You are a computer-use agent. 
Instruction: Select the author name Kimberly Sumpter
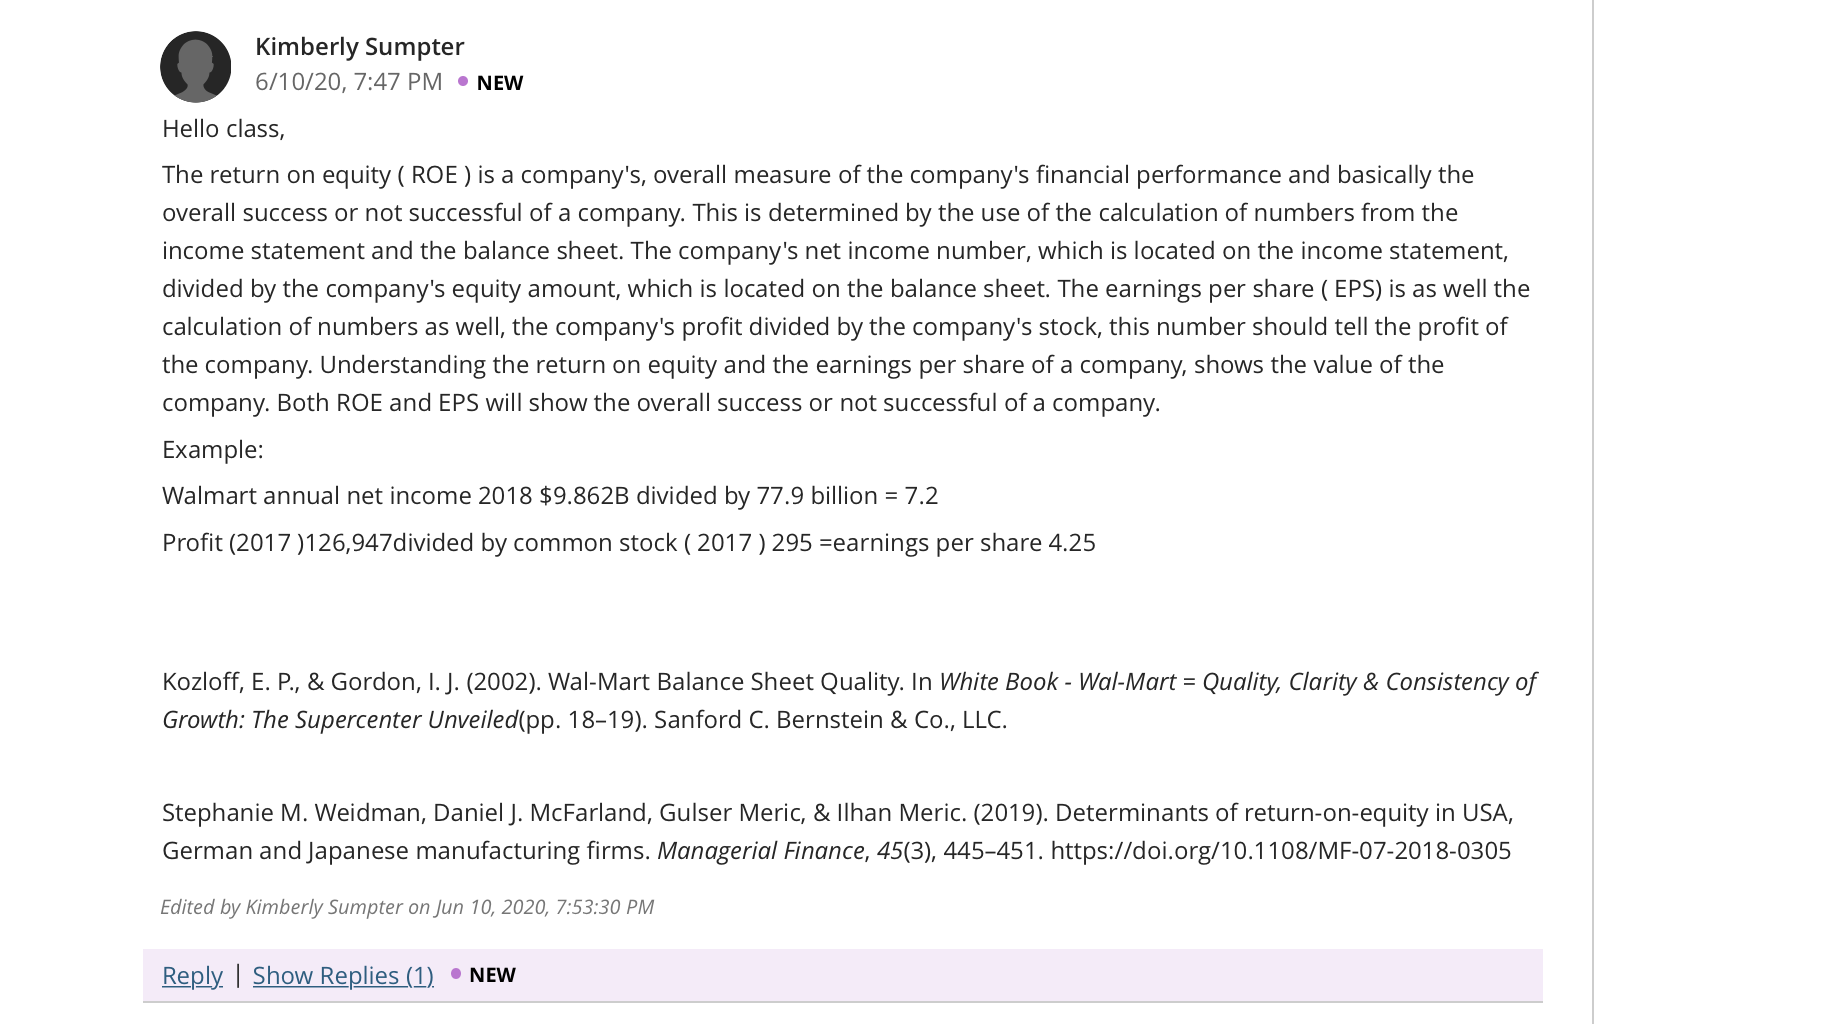(x=360, y=46)
